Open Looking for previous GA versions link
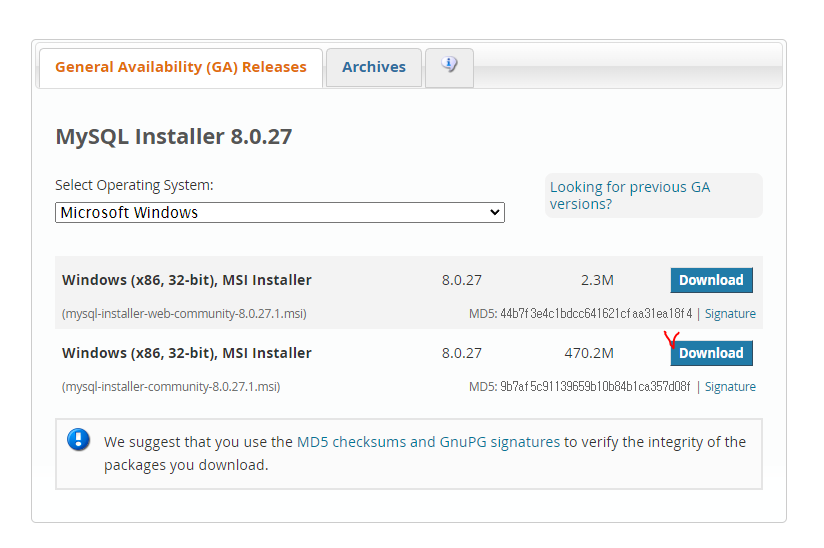This screenshot has width=824, height=548. pos(630,195)
